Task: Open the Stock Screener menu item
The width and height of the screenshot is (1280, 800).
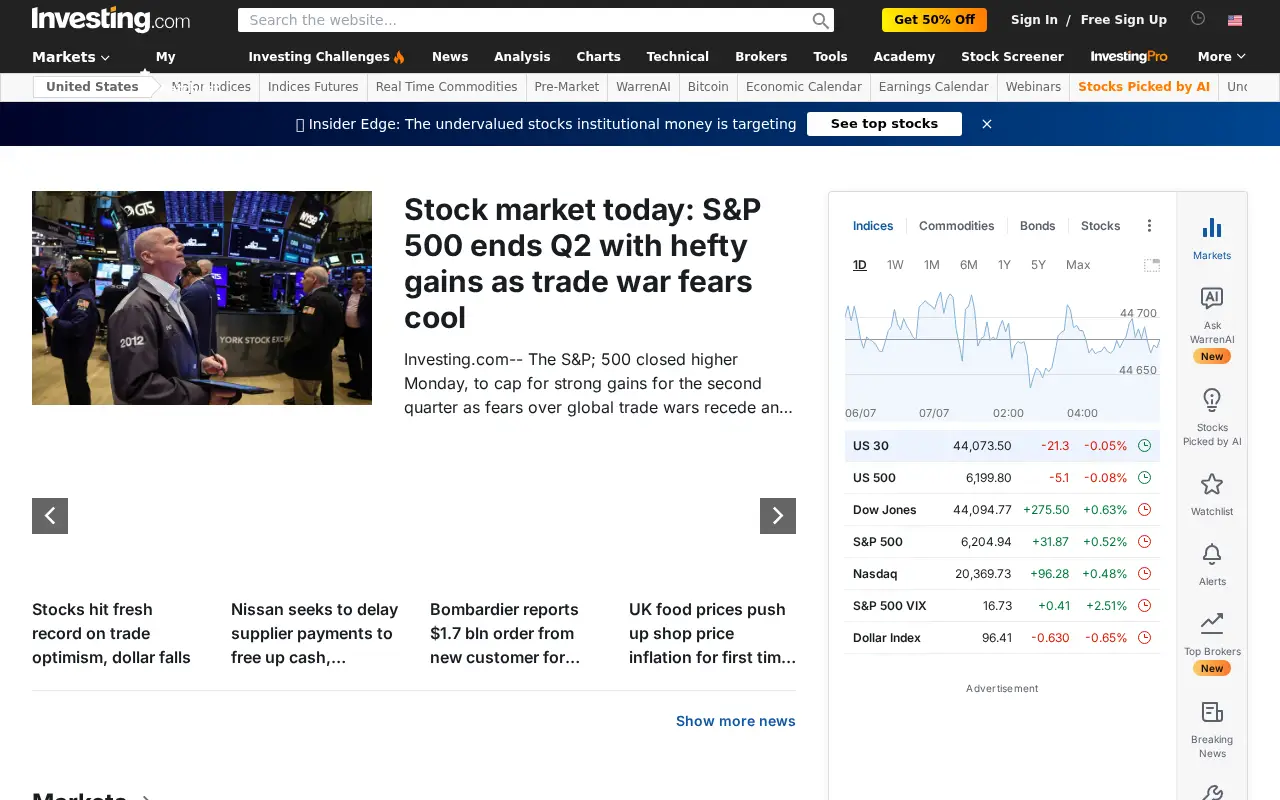Action: (x=1012, y=57)
